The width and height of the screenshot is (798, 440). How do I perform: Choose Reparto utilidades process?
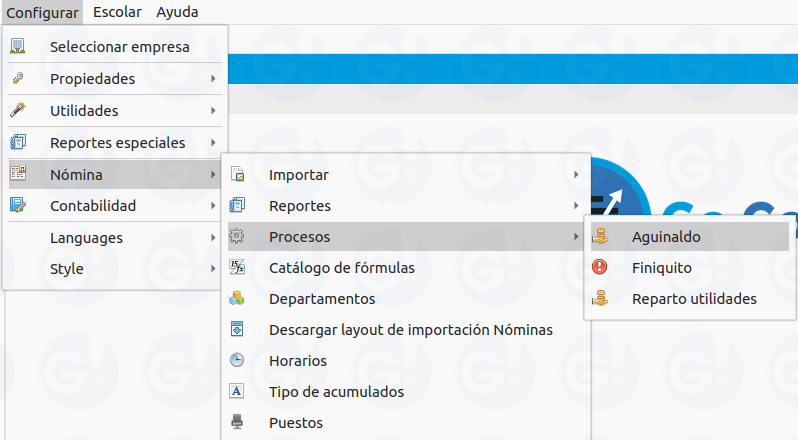click(694, 299)
